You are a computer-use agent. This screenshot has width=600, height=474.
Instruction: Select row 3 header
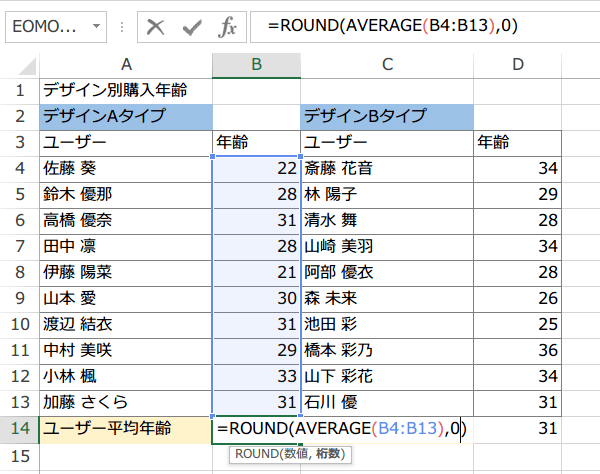pos(20,143)
